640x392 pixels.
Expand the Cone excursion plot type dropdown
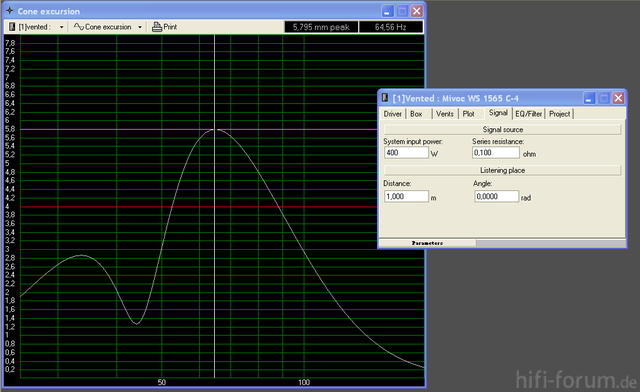pos(140,27)
